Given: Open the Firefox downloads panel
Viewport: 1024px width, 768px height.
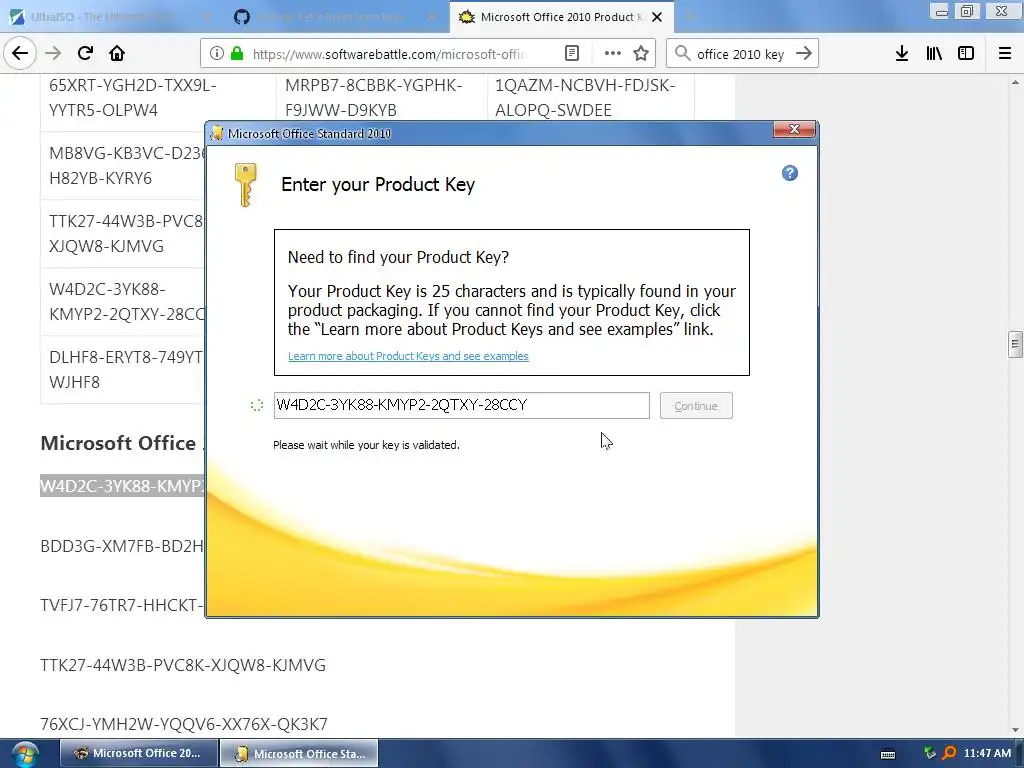Looking at the screenshot, I should pos(902,54).
